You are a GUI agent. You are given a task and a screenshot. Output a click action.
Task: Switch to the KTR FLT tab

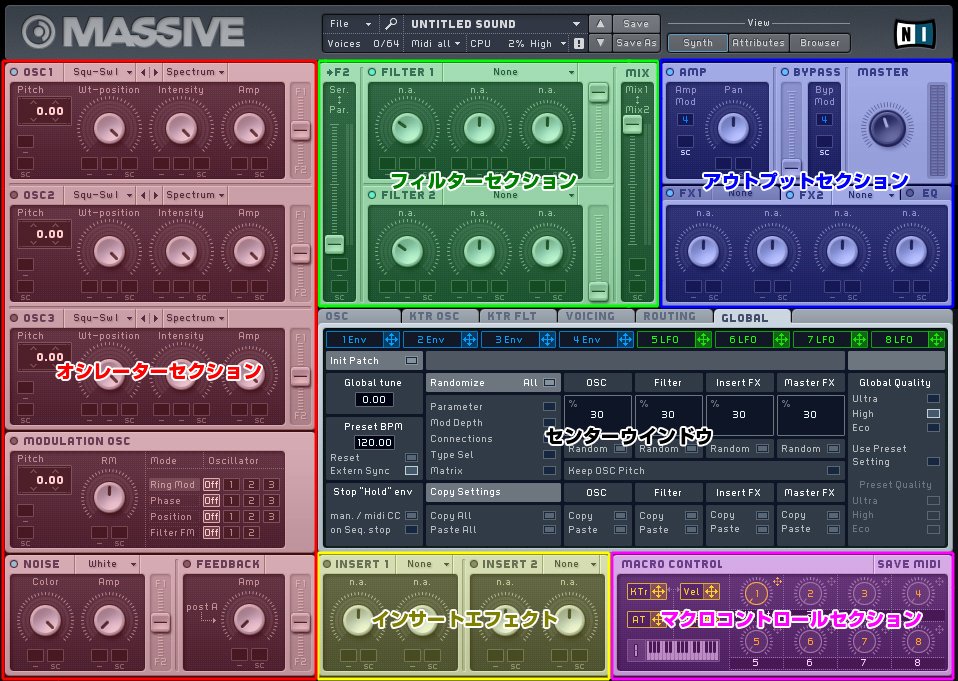click(x=516, y=316)
